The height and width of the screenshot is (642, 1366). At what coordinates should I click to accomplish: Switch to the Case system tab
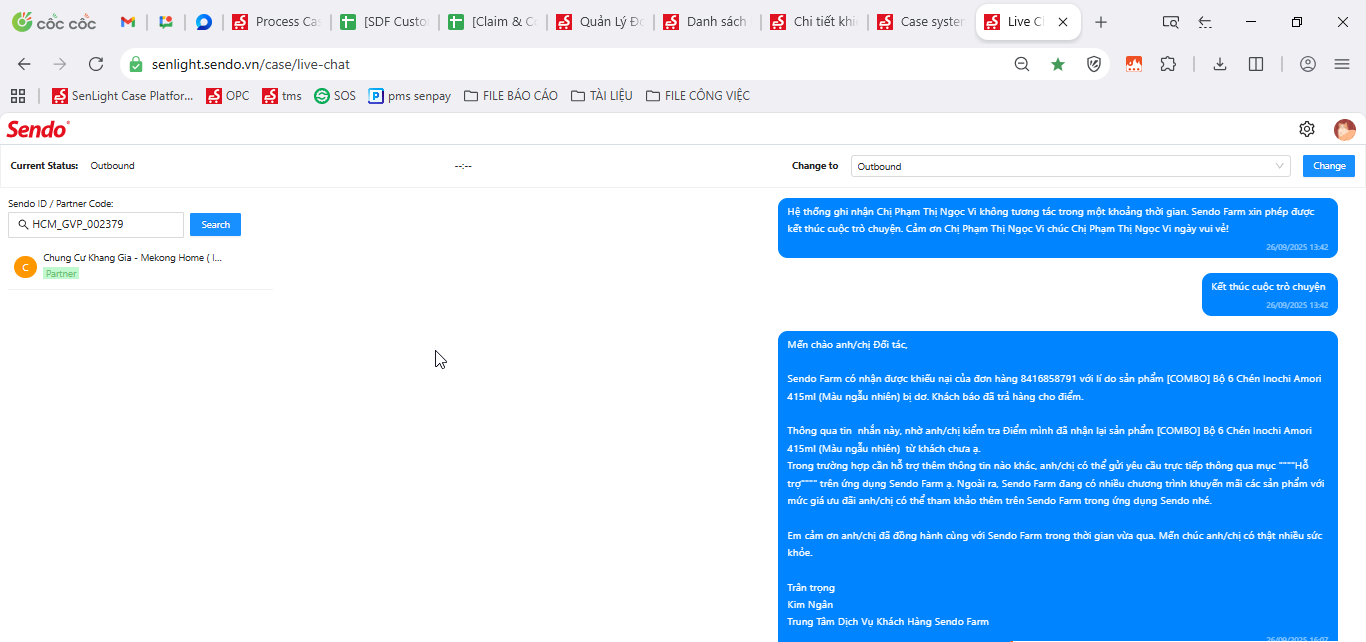click(920, 22)
